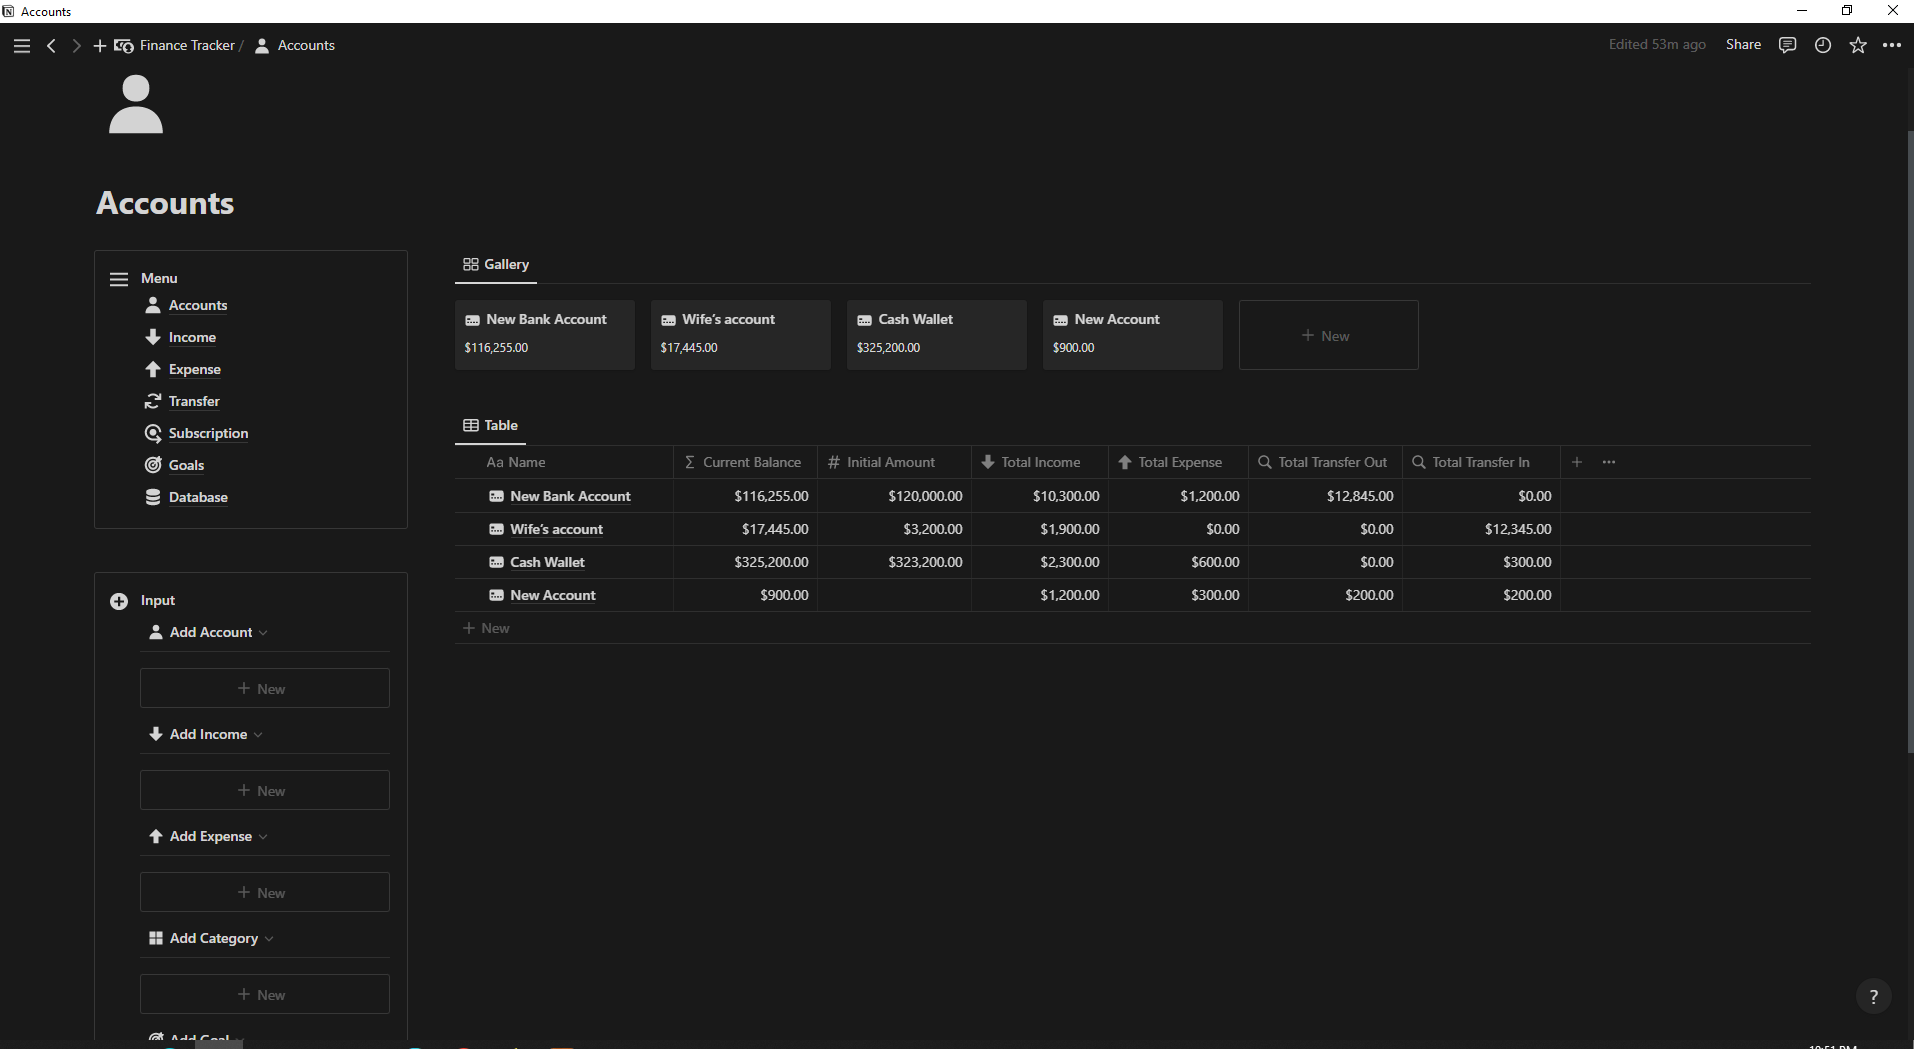Viewport: 1914px width, 1049px height.
Task: Add a new row below the table
Action: [487, 629]
